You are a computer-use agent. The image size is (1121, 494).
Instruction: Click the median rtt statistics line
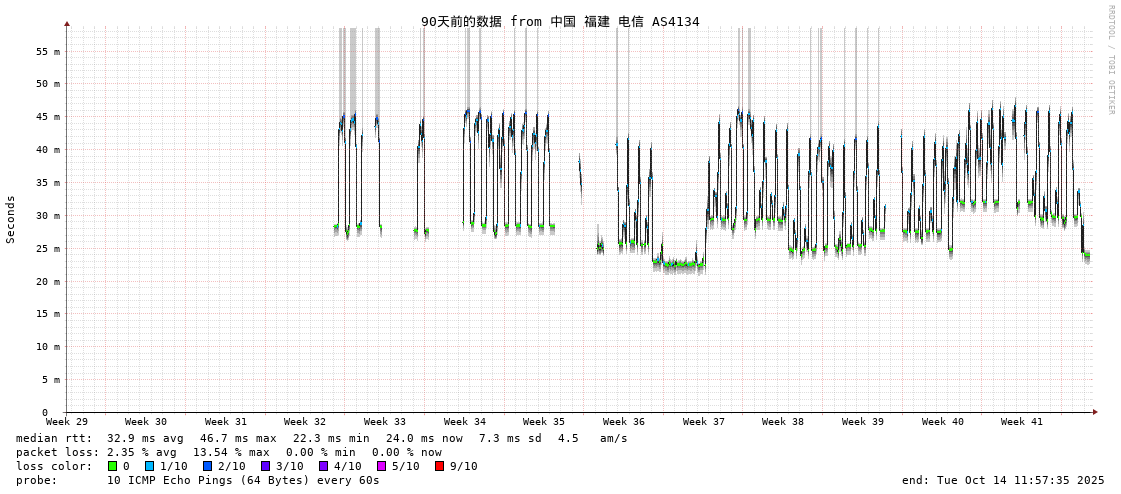(321, 438)
